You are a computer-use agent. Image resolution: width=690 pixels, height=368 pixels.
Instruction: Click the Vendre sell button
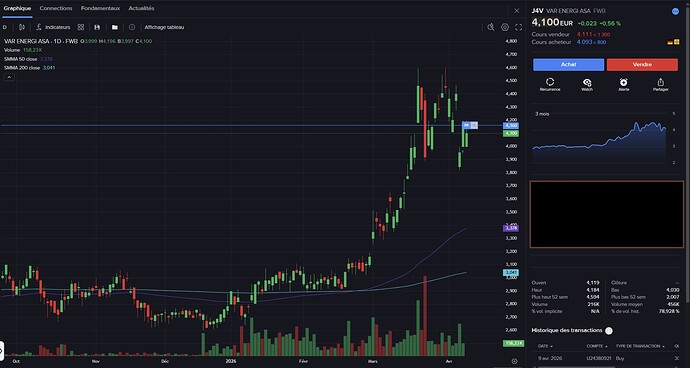(x=642, y=65)
